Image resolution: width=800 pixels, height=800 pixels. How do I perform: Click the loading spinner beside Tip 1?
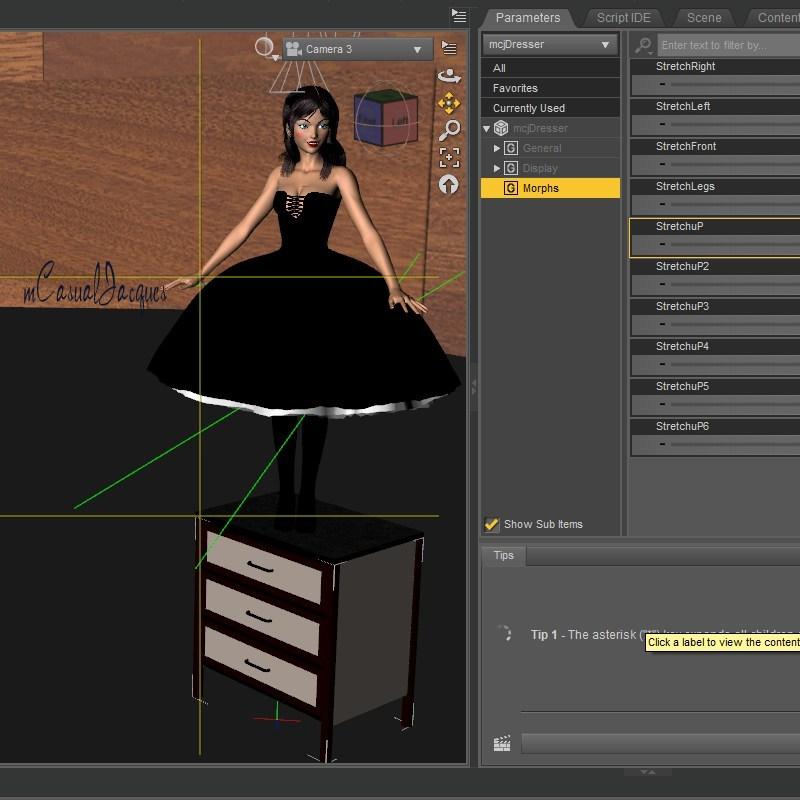504,633
